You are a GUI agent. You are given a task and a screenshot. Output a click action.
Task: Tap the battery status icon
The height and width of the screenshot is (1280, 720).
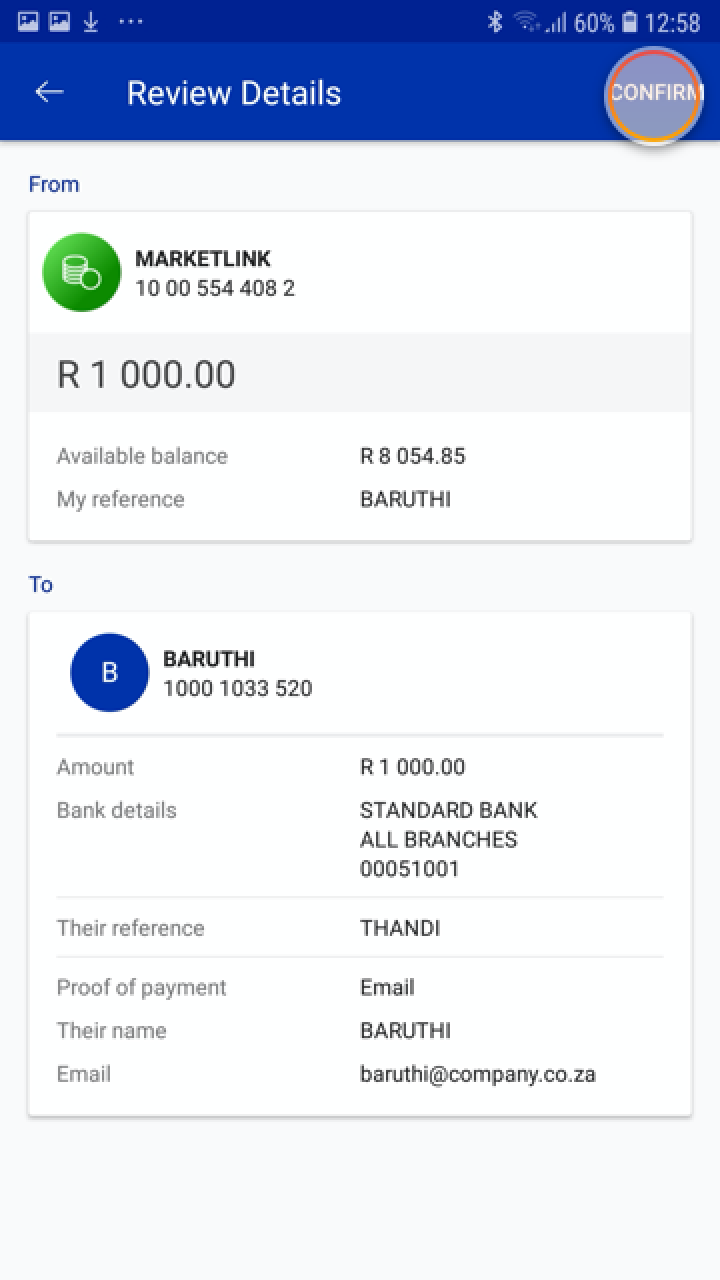point(630,22)
